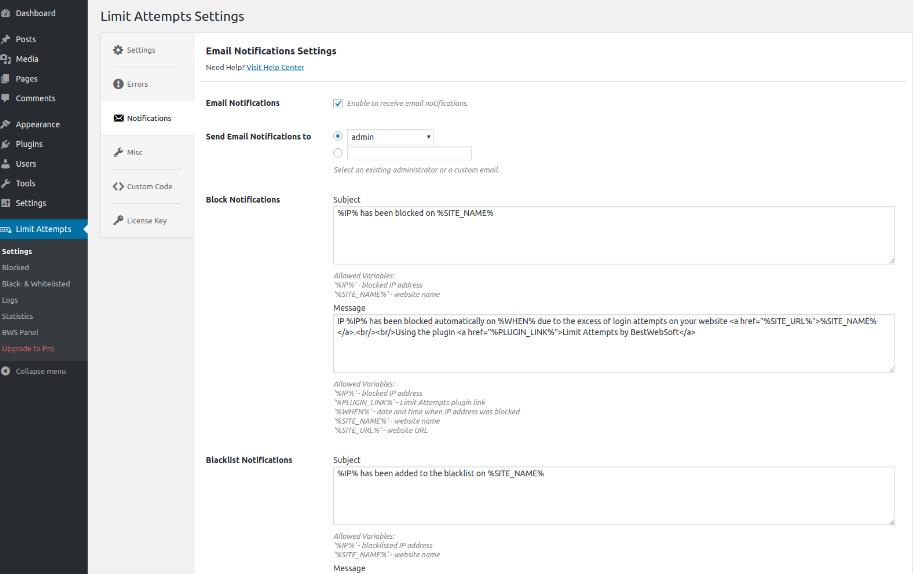This screenshot has height=574, width=913.
Task: Click the Errors tab warning icon
Action: [118, 84]
